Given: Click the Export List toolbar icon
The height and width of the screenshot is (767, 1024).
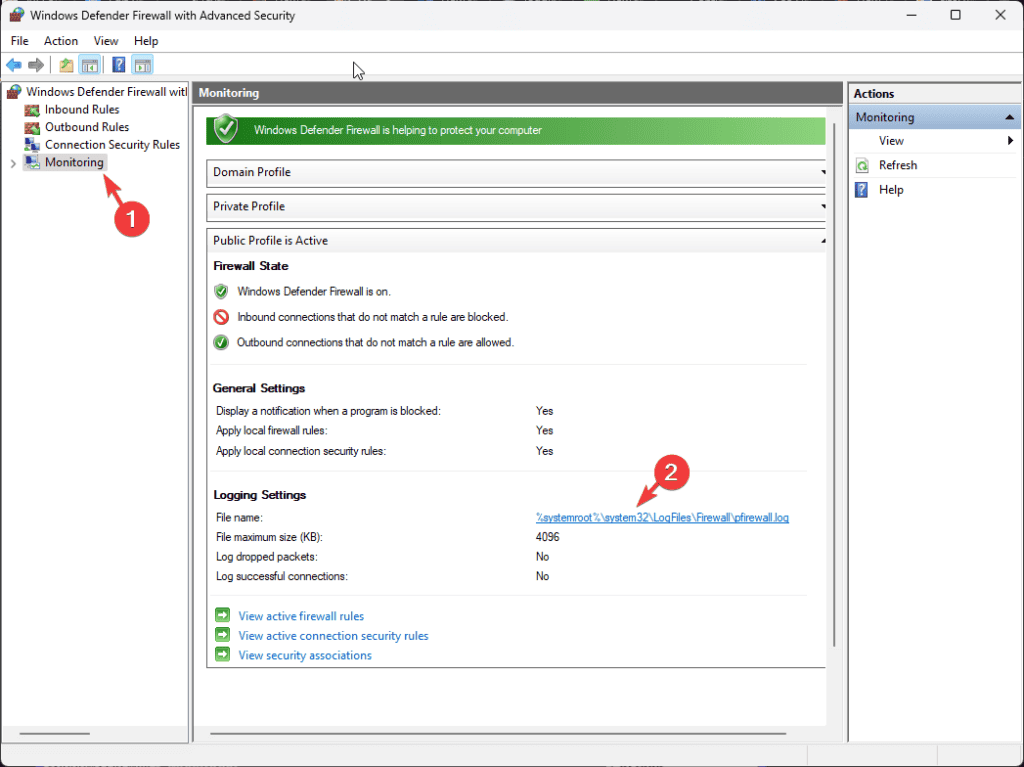Looking at the screenshot, I should pyautogui.click(x=65, y=65).
